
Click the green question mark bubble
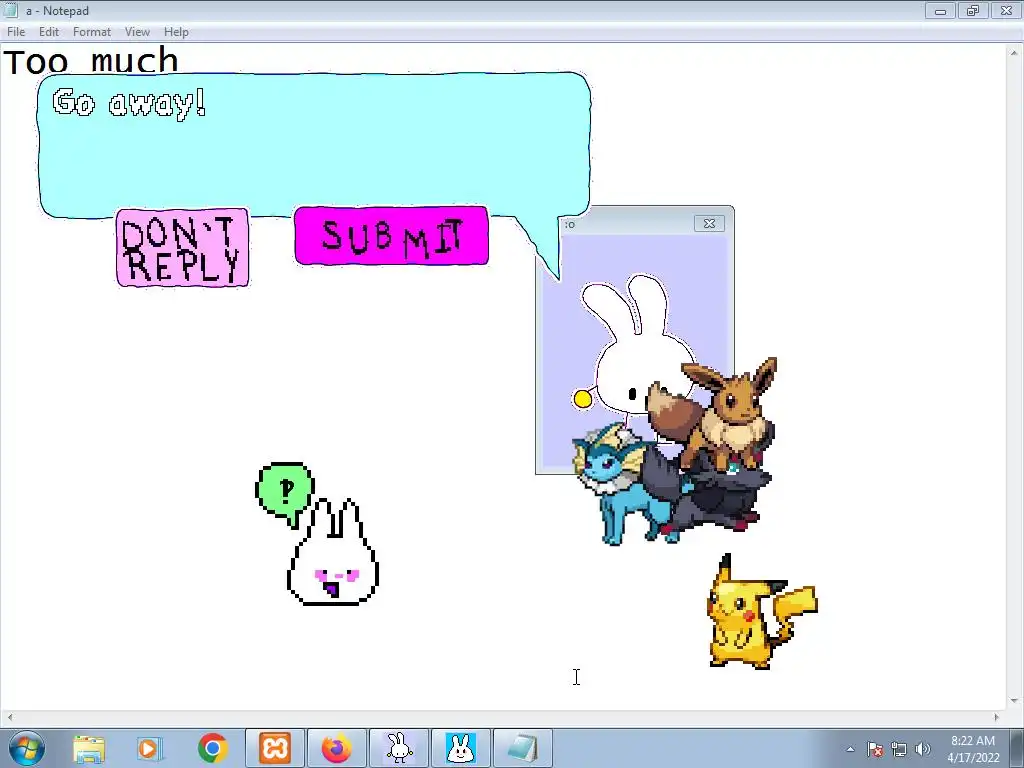coord(285,491)
